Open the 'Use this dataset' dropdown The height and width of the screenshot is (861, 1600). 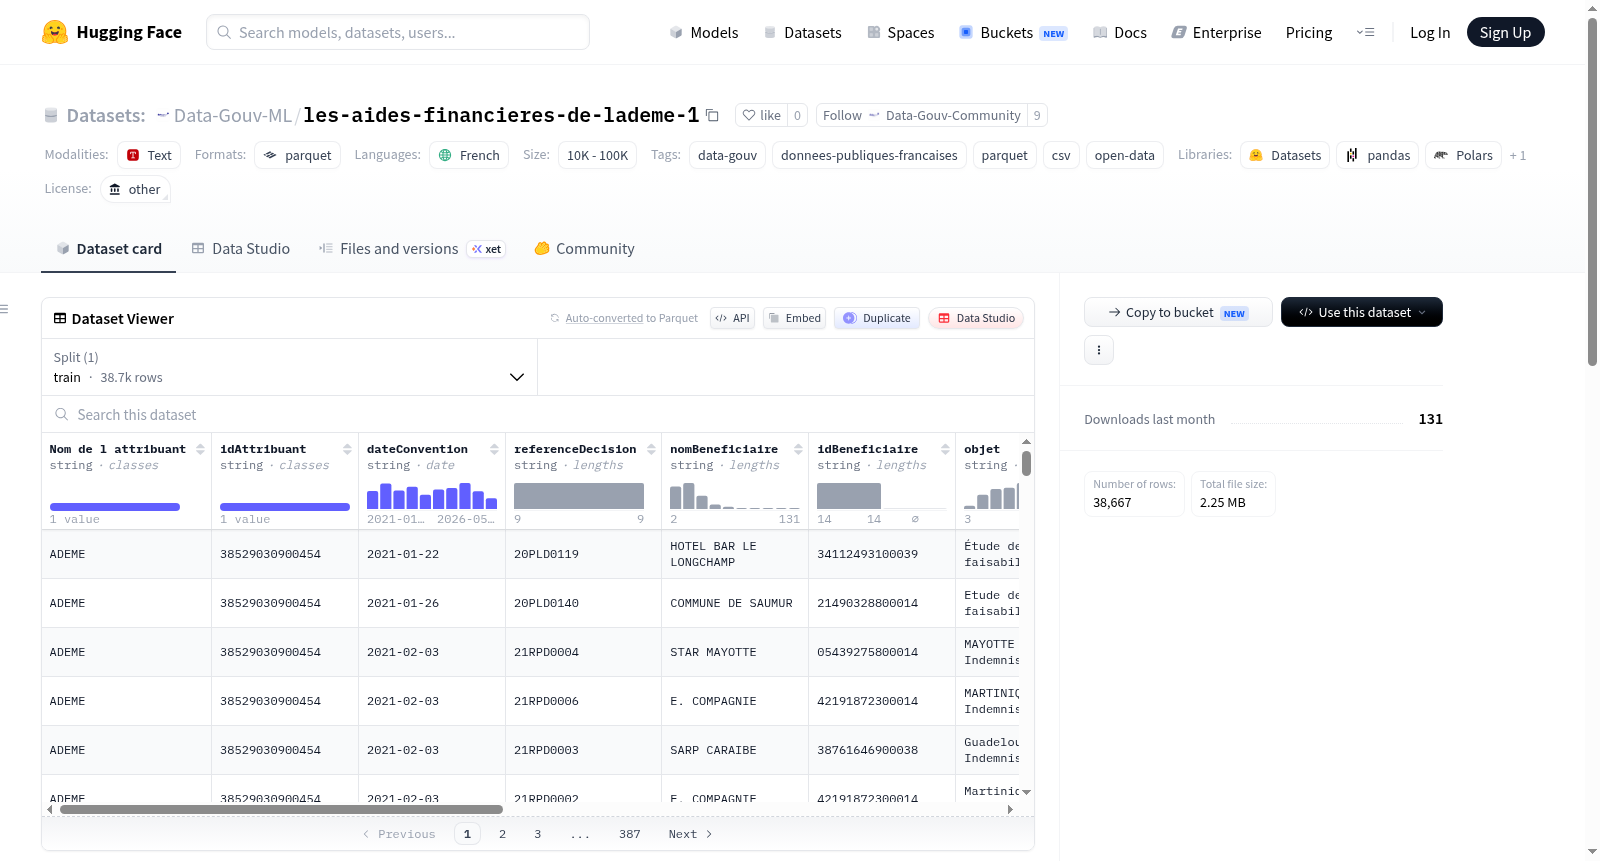pyautogui.click(x=1362, y=312)
